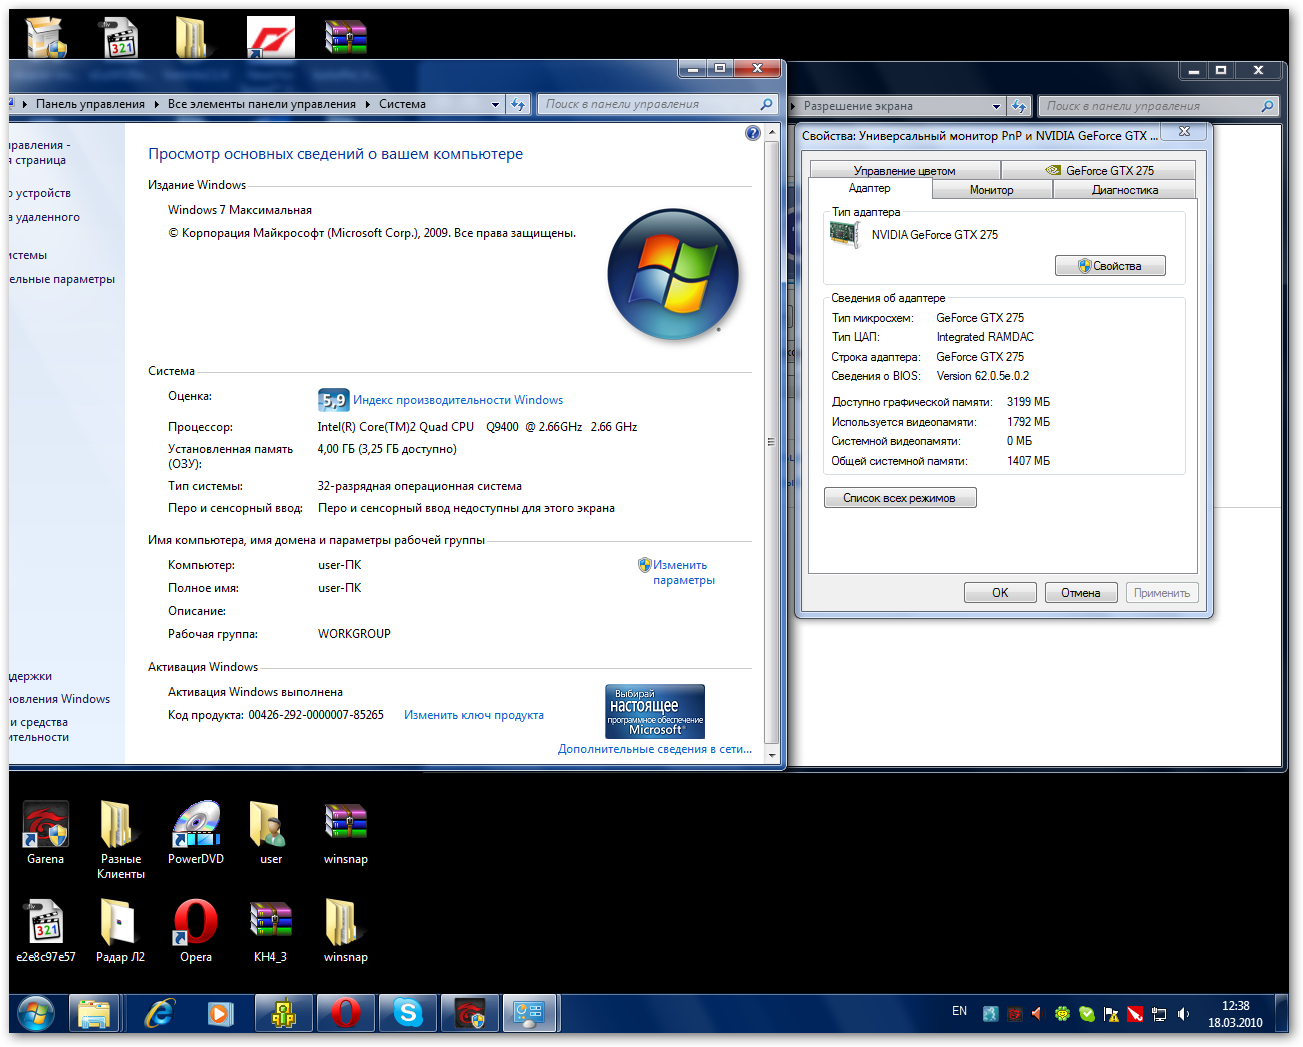Click Отмена in adapter properties dialog
The image size is (1303, 1047).
point(1081,593)
